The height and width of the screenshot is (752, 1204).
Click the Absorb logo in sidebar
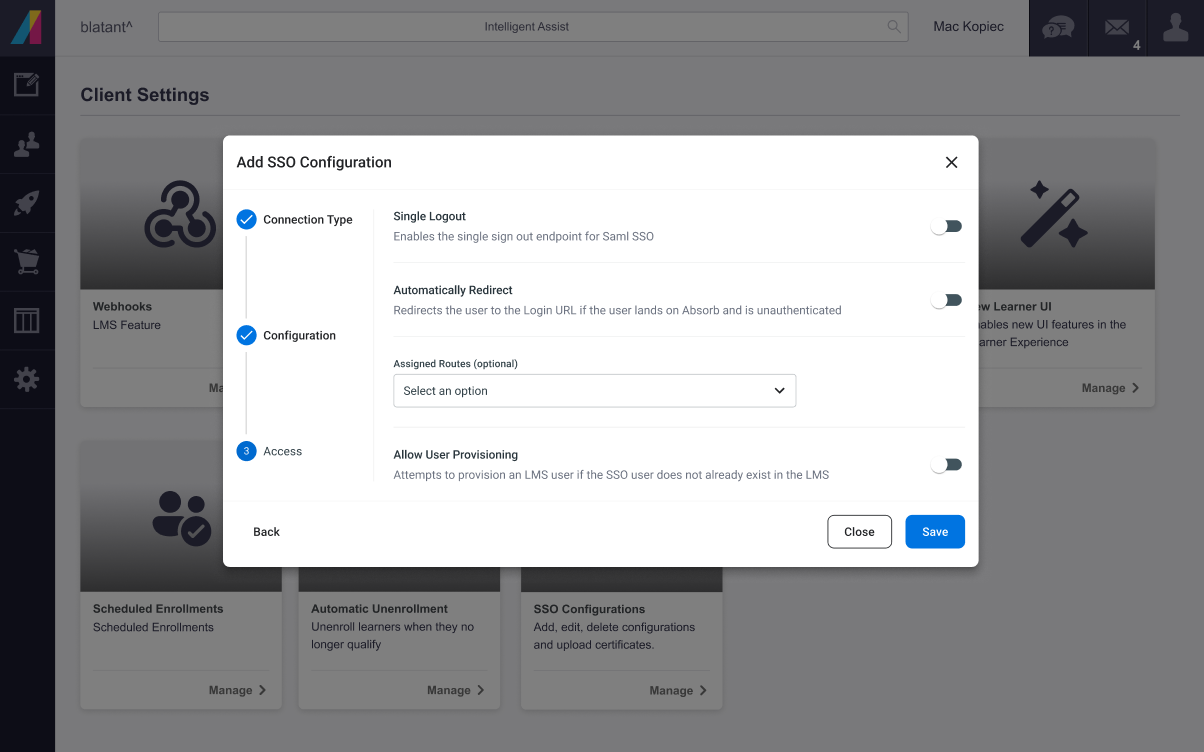coord(27,28)
